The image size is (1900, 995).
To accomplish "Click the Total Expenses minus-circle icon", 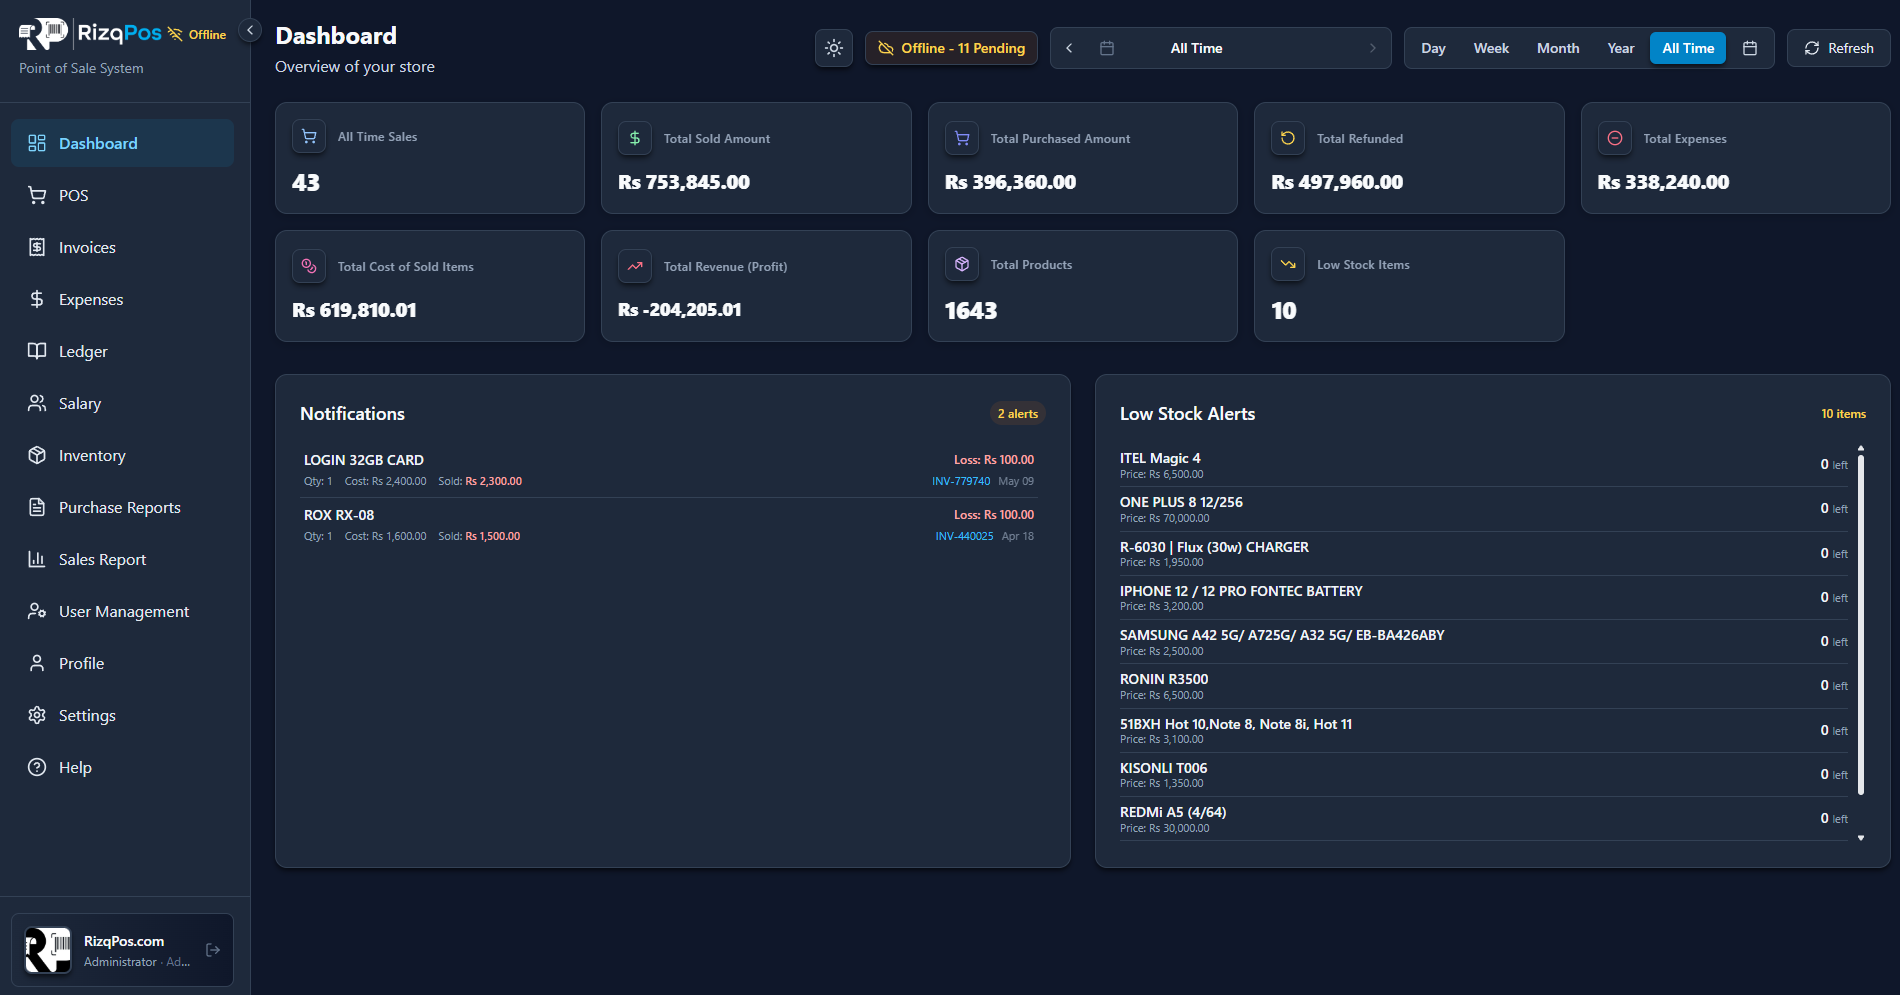I will (1615, 138).
